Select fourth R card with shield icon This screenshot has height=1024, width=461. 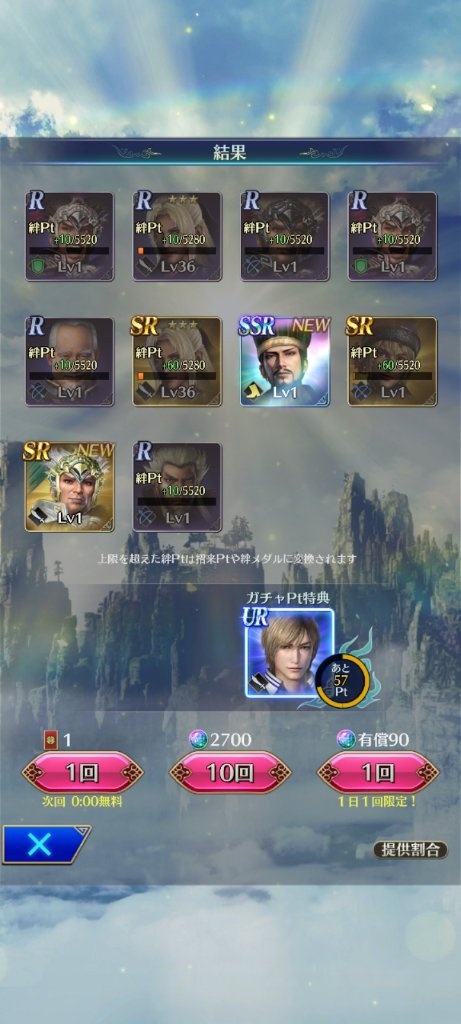point(392,236)
